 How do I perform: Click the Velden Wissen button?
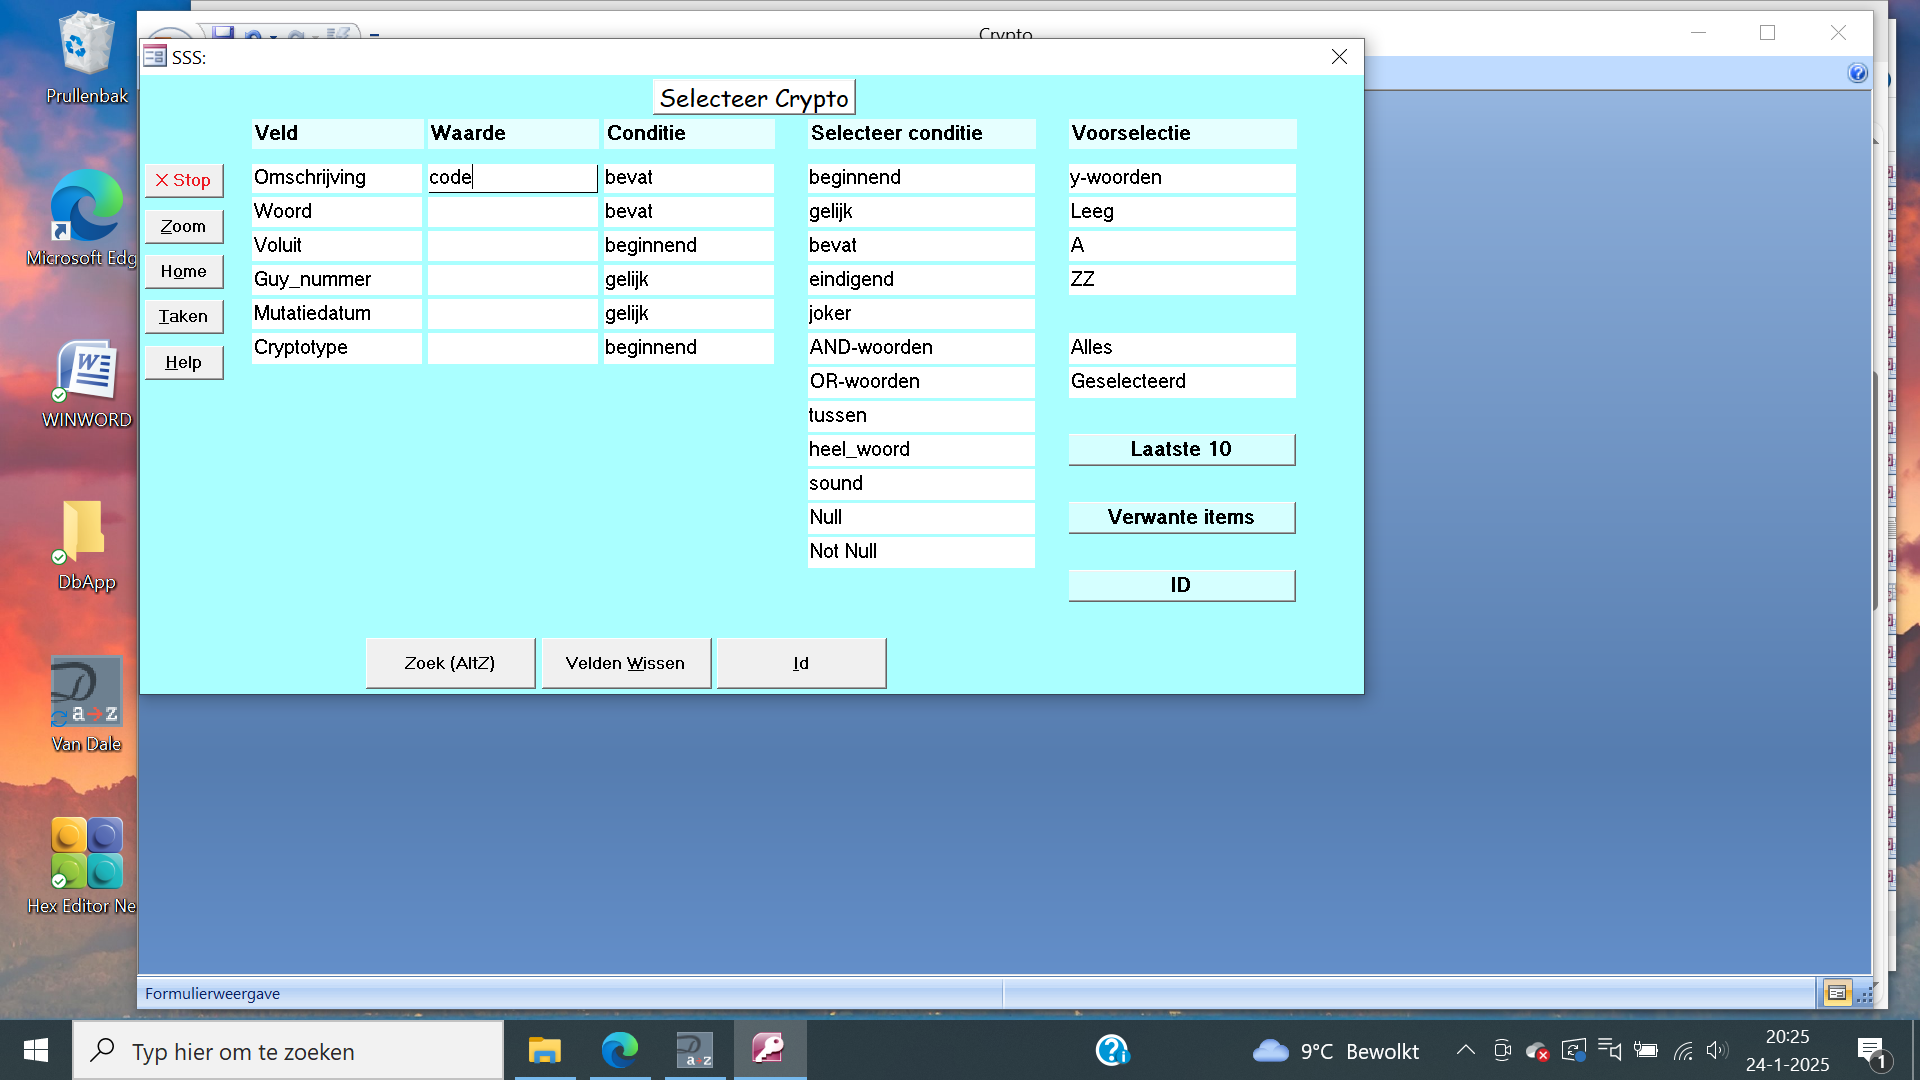[x=625, y=663]
